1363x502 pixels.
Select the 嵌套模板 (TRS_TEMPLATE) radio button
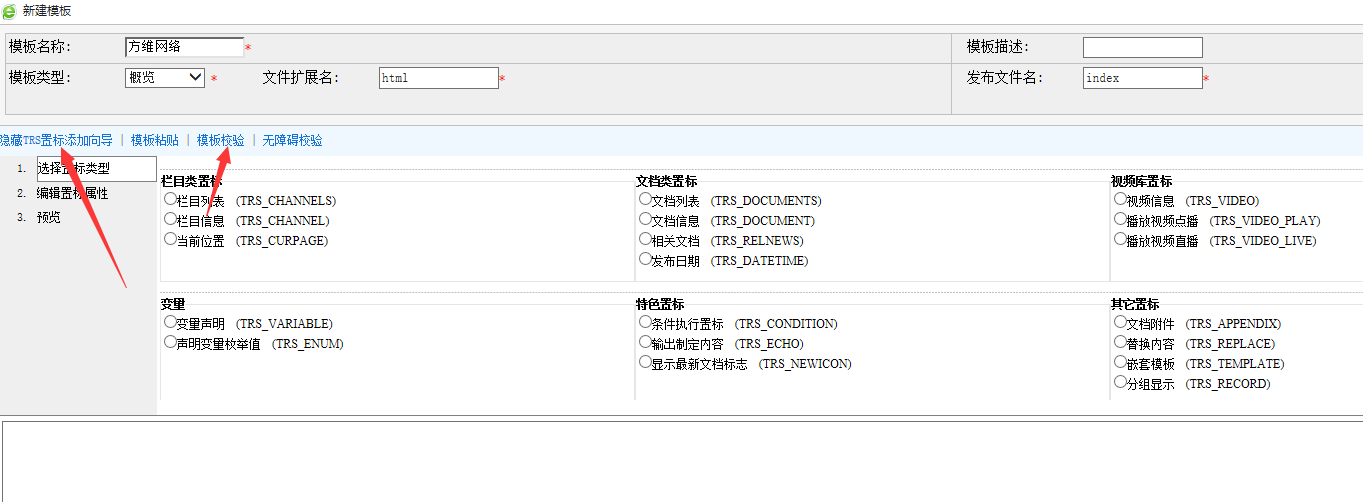1120,362
